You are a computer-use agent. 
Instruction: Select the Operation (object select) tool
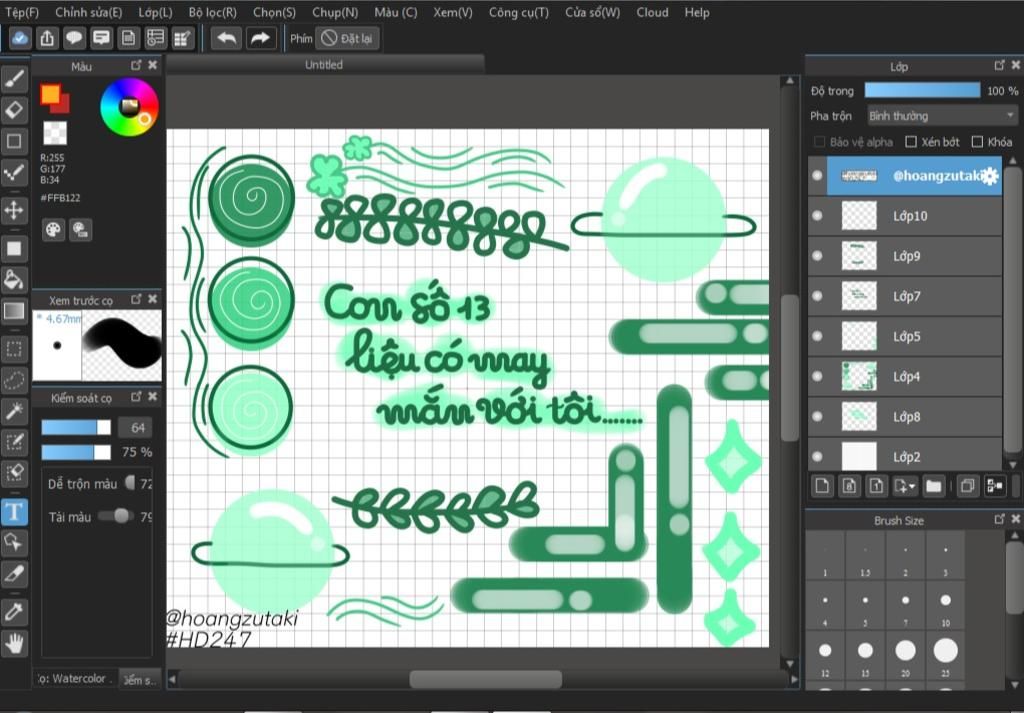[14, 543]
